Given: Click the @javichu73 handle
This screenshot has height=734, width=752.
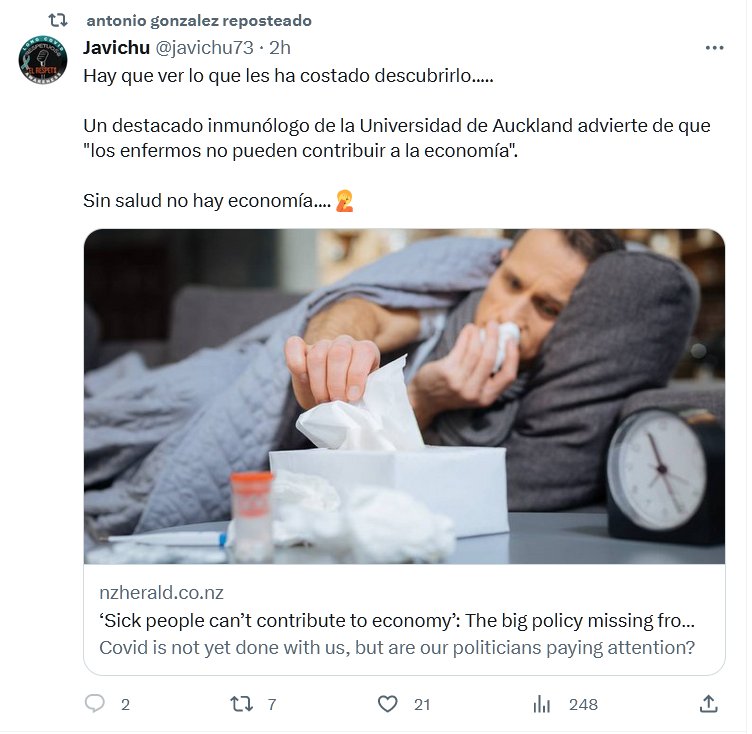Looking at the screenshot, I should tap(205, 47).
